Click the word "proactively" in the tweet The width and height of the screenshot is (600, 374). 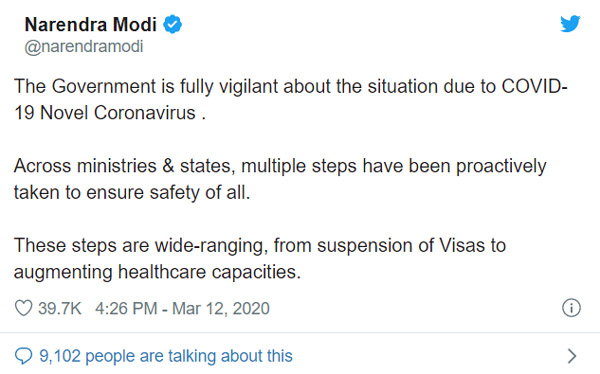pyautogui.click(x=501, y=167)
